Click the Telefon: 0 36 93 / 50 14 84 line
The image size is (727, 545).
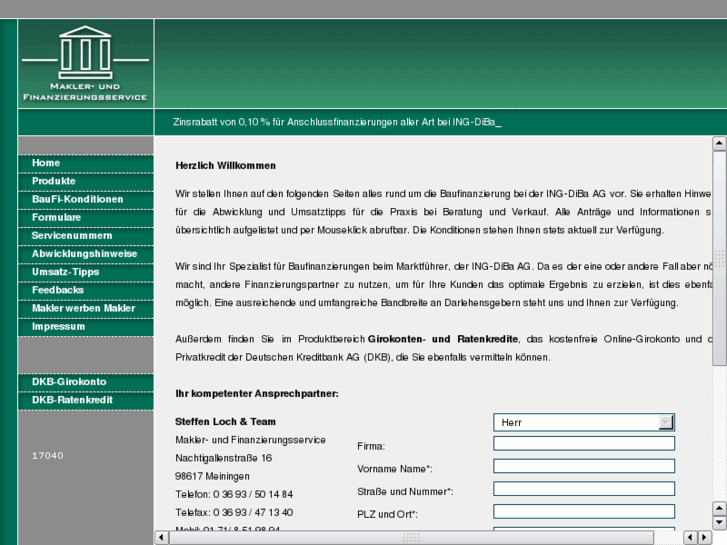(234, 494)
